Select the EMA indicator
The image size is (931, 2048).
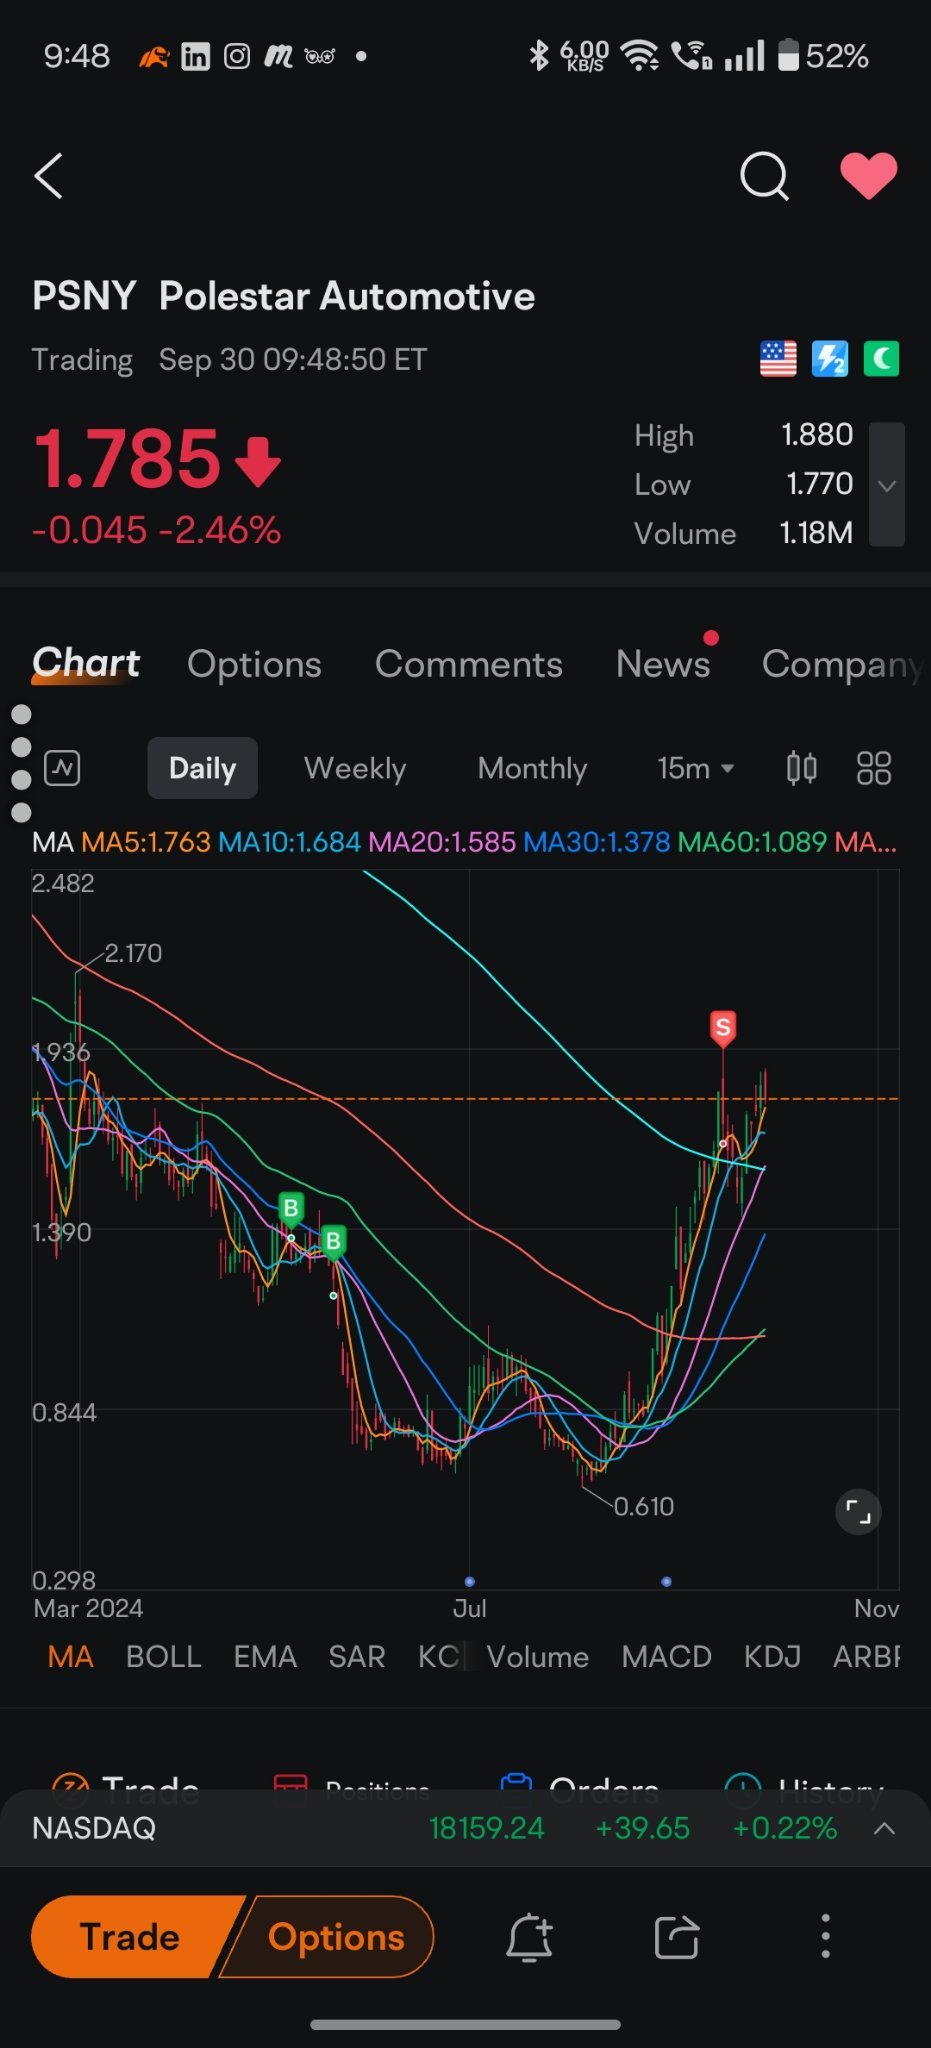265,1657
